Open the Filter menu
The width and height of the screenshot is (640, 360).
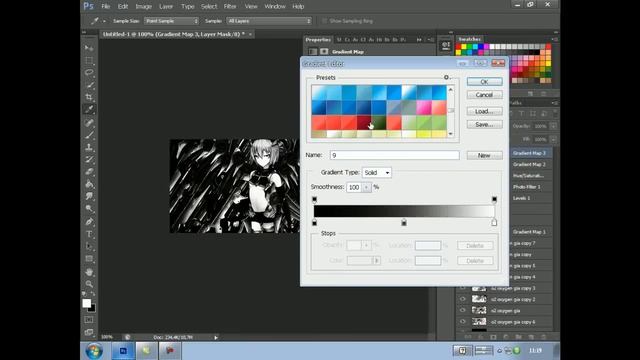click(x=230, y=7)
